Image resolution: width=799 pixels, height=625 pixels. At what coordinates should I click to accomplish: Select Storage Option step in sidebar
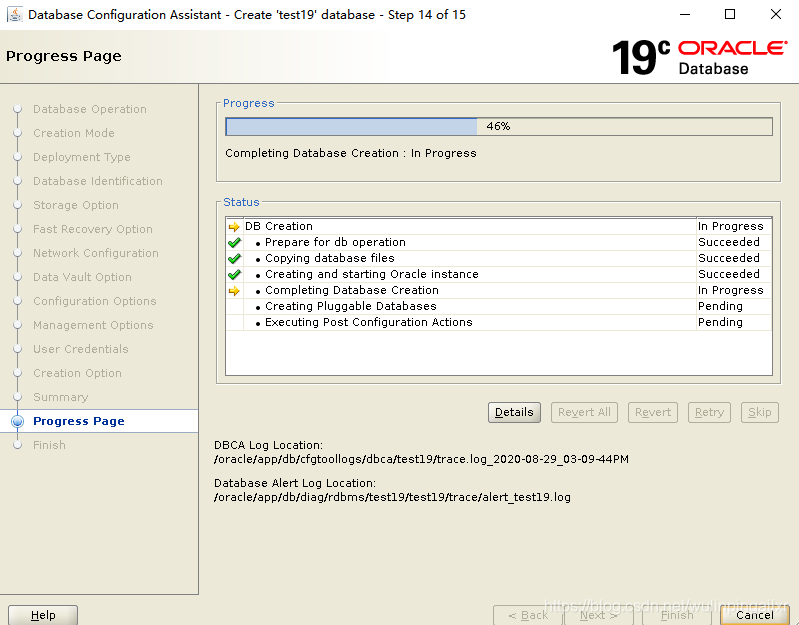point(76,205)
